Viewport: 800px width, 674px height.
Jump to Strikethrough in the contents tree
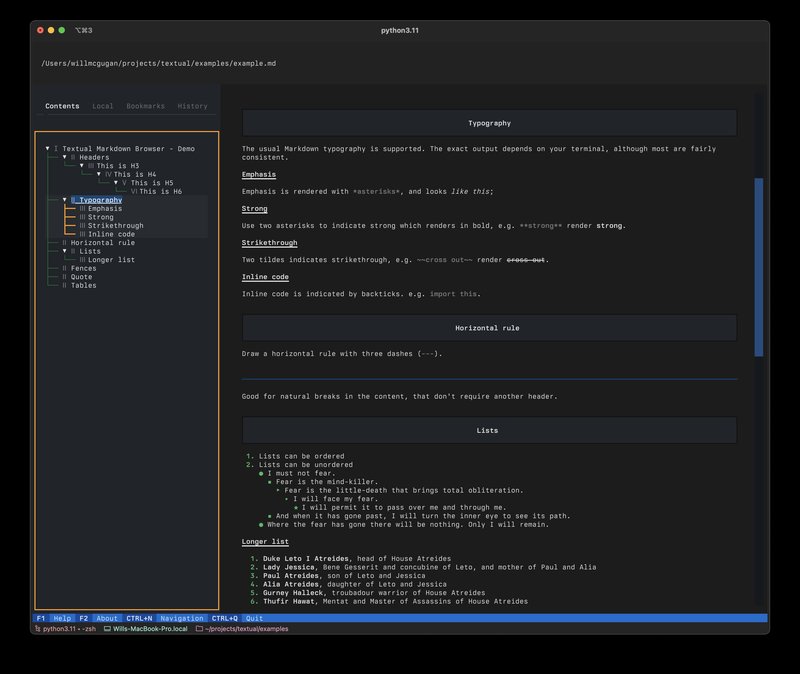115,226
